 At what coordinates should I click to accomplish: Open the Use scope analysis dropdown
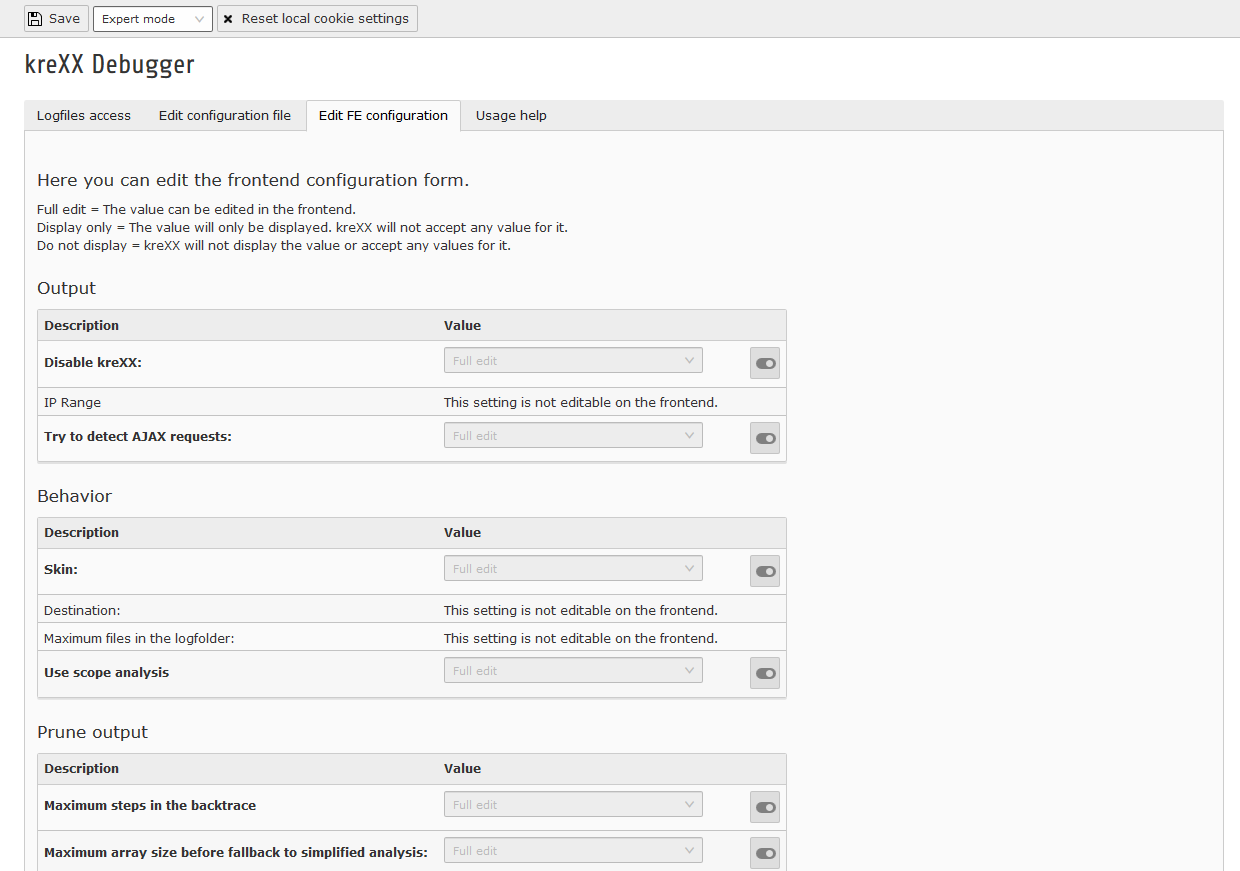click(573, 670)
